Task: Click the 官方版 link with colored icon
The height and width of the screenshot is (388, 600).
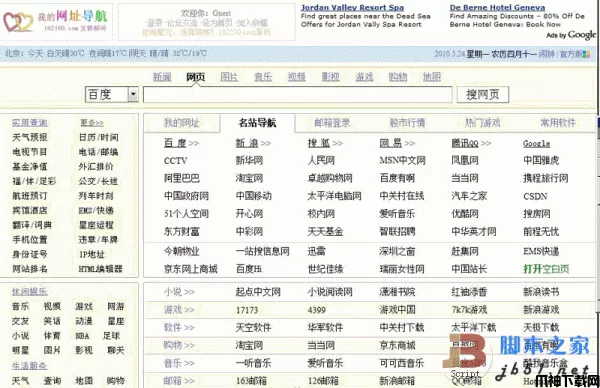Action: pyautogui.click(x=575, y=54)
